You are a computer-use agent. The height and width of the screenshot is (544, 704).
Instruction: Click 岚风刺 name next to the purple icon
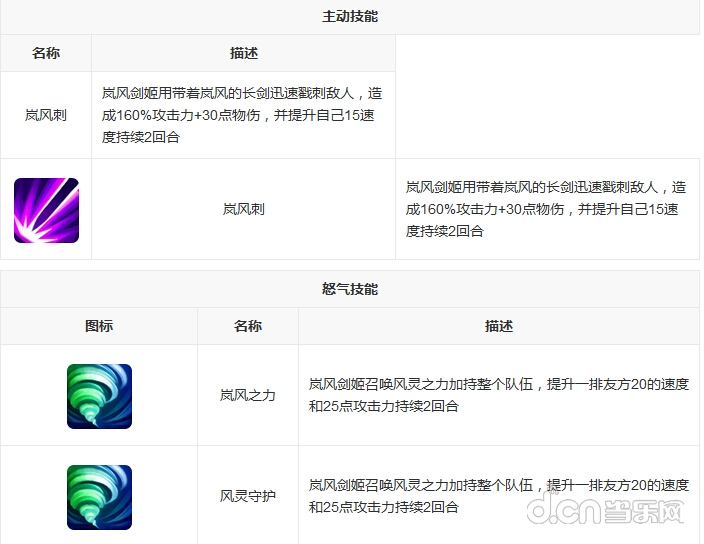pyautogui.click(x=243, y=210)
